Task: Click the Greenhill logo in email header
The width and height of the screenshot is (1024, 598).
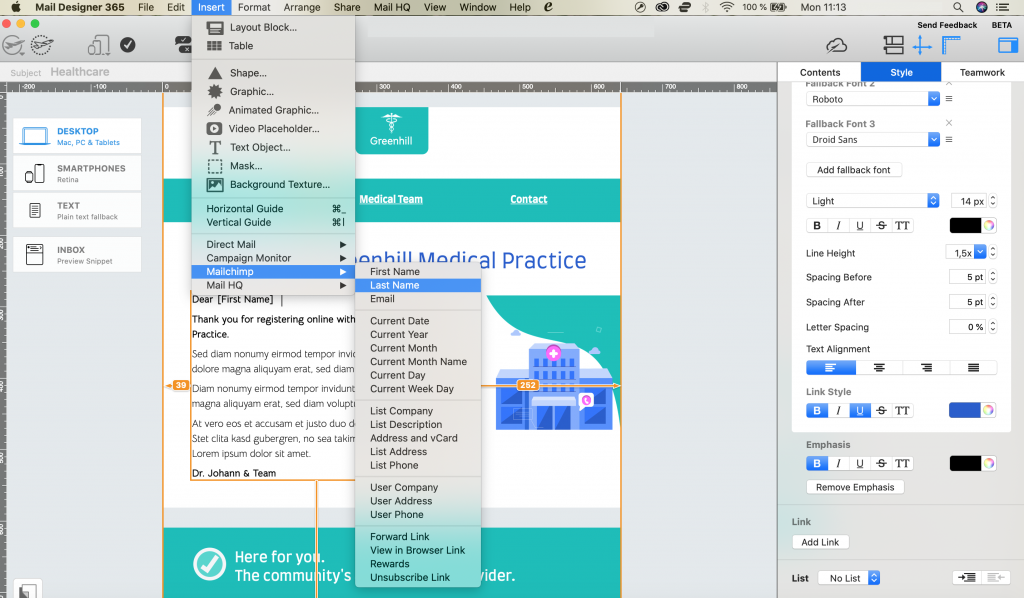Action: 391,131
